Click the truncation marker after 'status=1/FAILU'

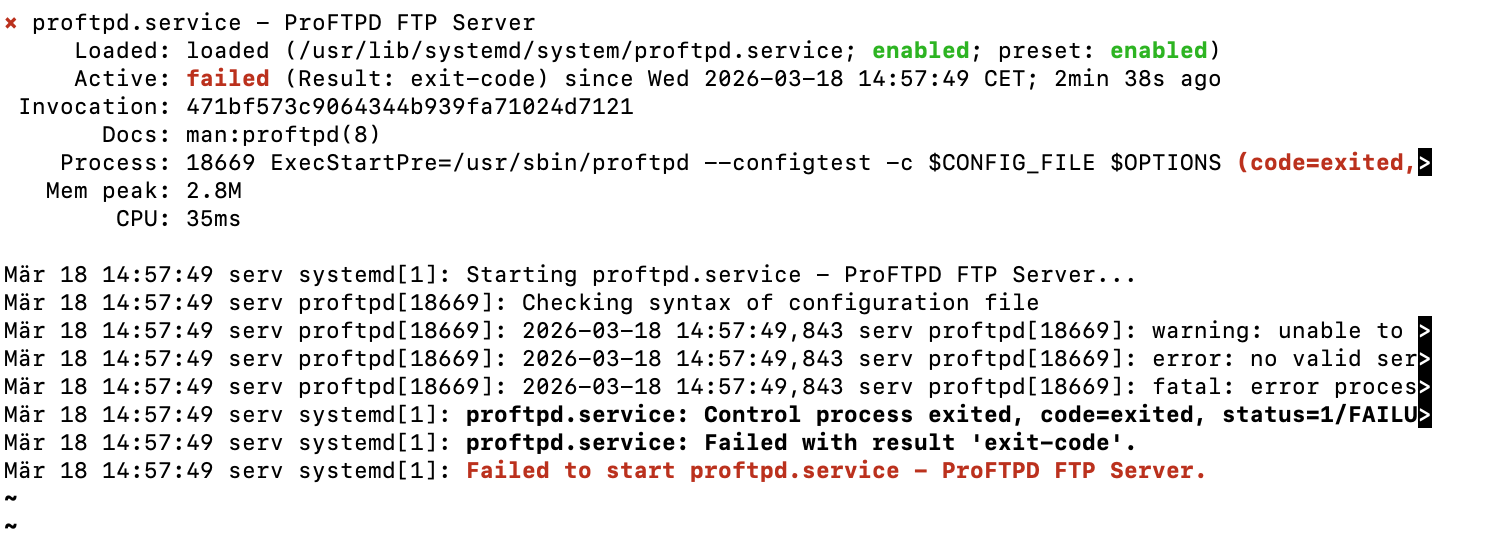tap(1425, 415)
